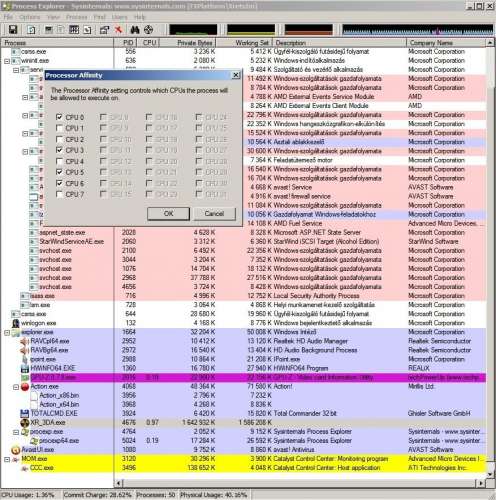Click the vertical scrollbar down arrow
496x500 pixels.
(x=490, y=474)
